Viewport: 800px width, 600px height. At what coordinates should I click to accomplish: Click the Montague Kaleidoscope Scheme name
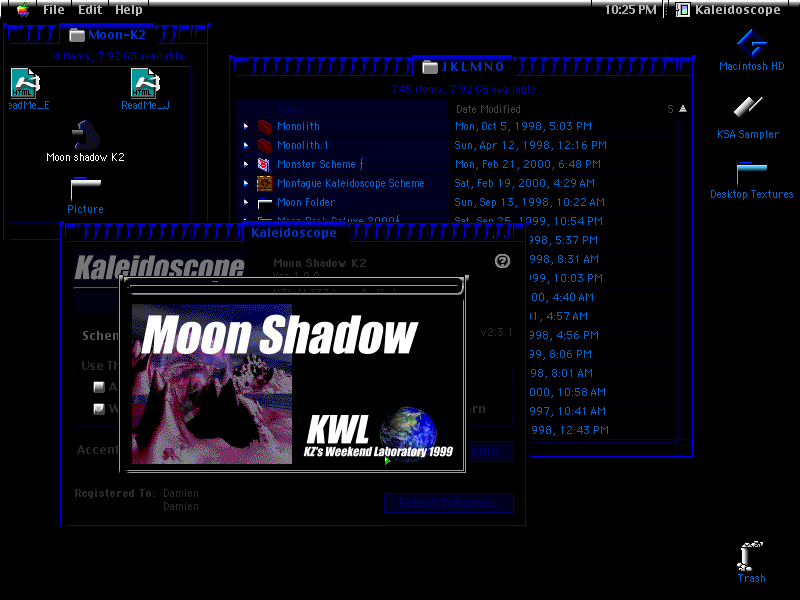point(351,183)
